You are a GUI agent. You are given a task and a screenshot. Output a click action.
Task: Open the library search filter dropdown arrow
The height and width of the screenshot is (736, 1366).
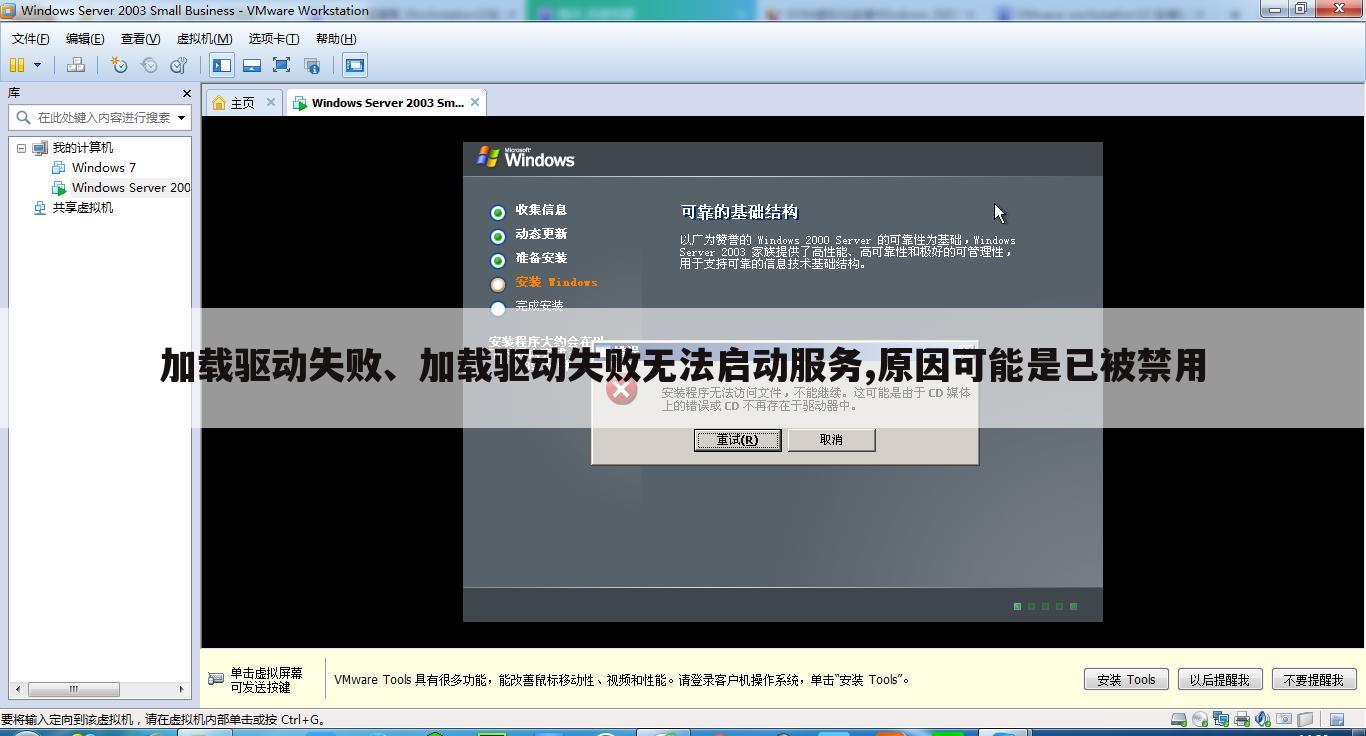(x=181, y=117)
